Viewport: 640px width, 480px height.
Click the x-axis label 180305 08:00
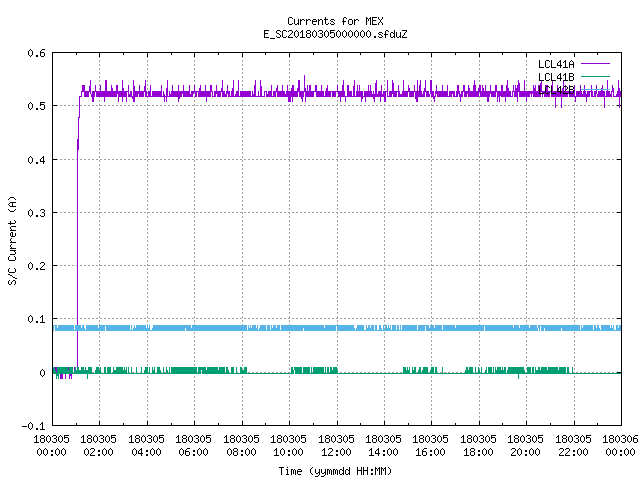(x=241, y=446)
